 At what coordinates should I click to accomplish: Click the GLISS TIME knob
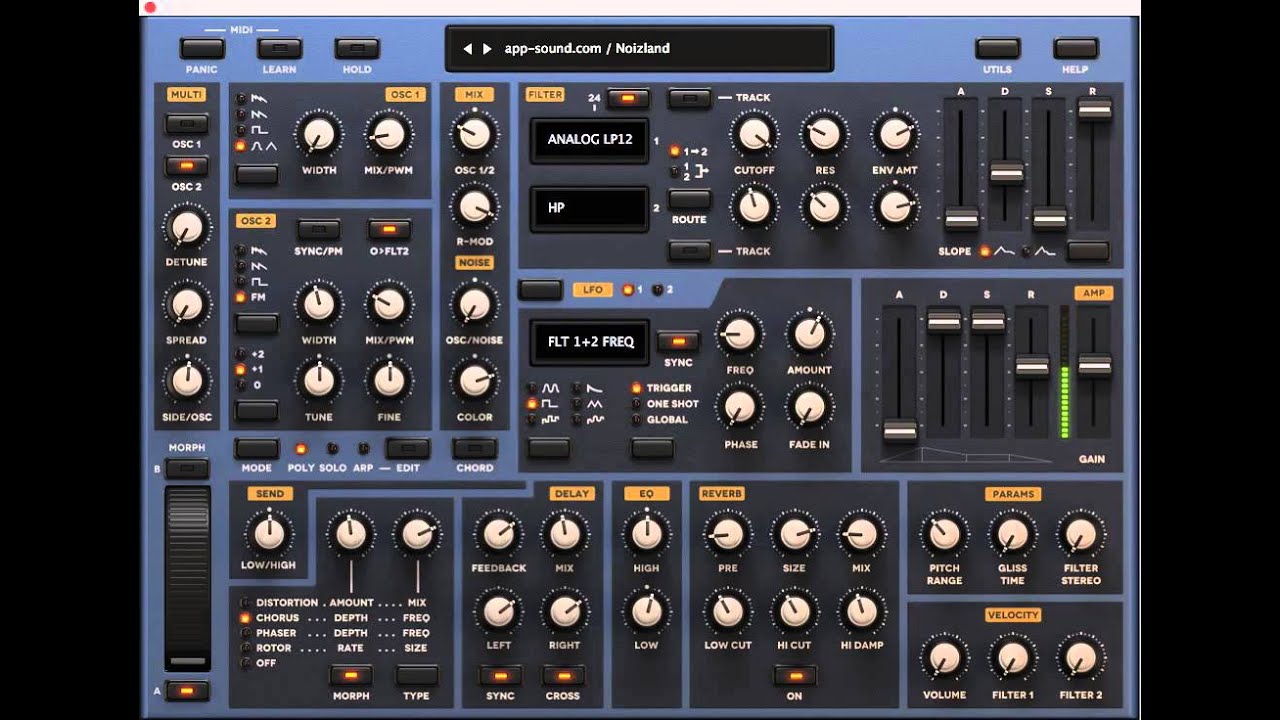(1012, 535)
